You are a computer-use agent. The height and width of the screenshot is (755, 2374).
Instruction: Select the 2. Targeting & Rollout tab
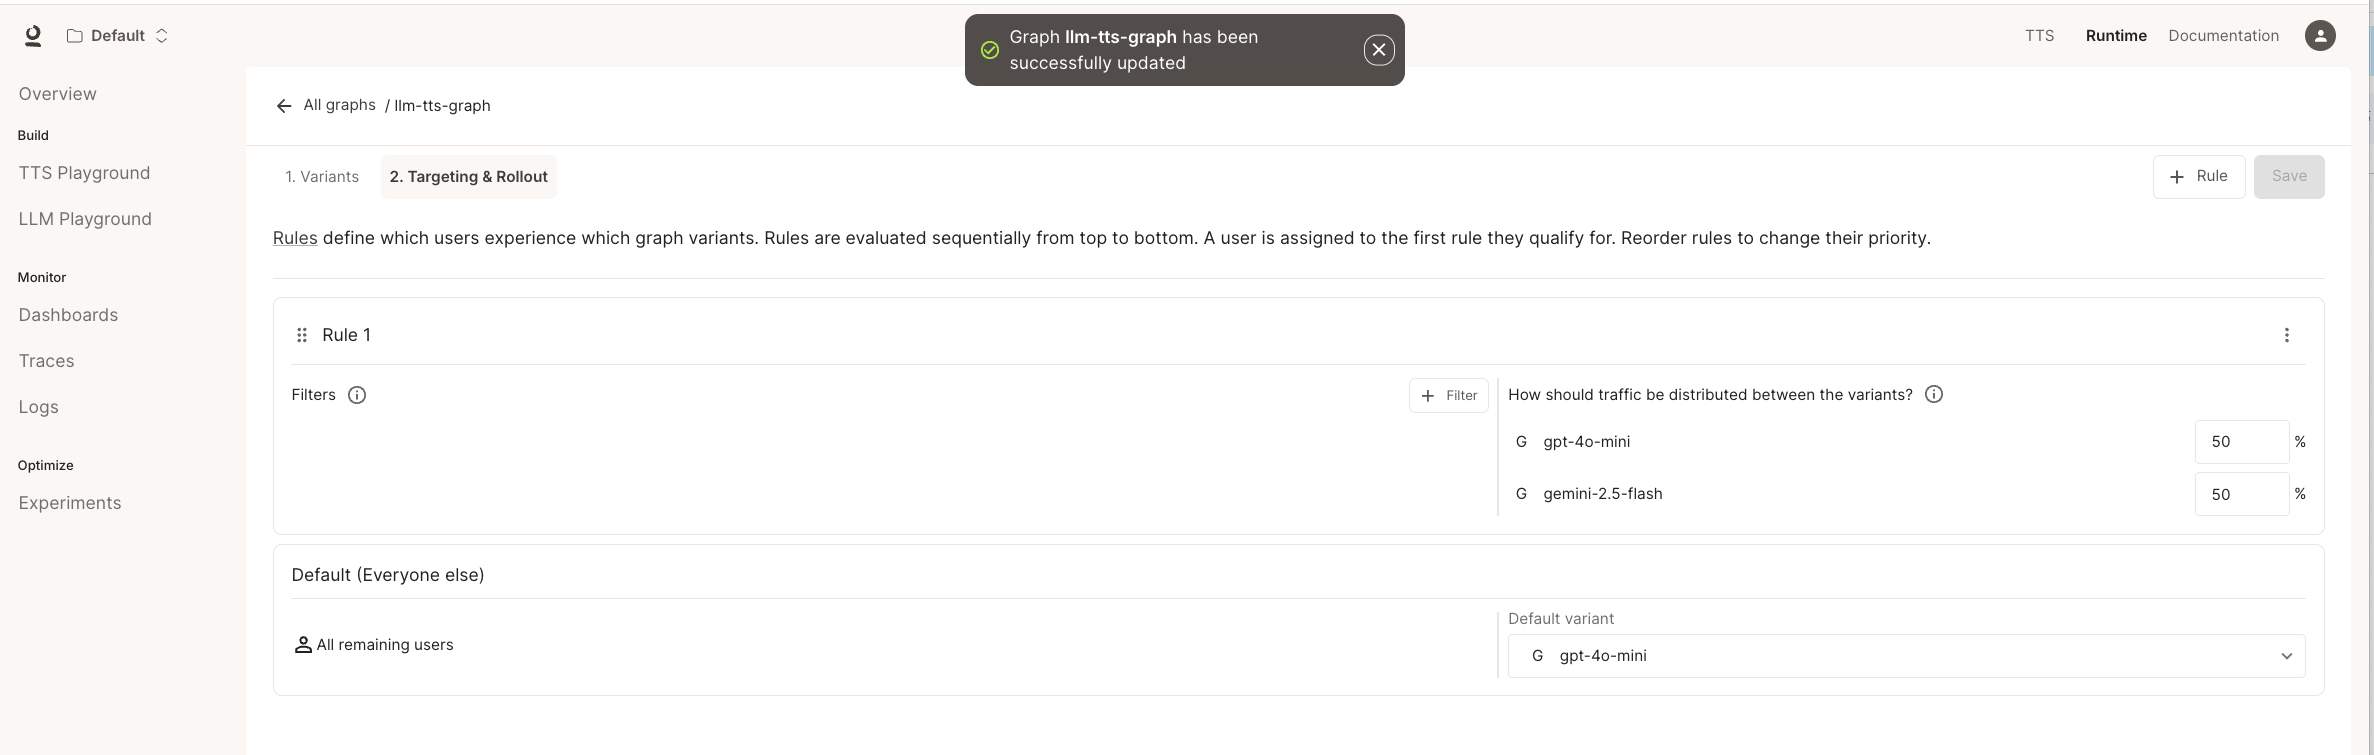469,177
